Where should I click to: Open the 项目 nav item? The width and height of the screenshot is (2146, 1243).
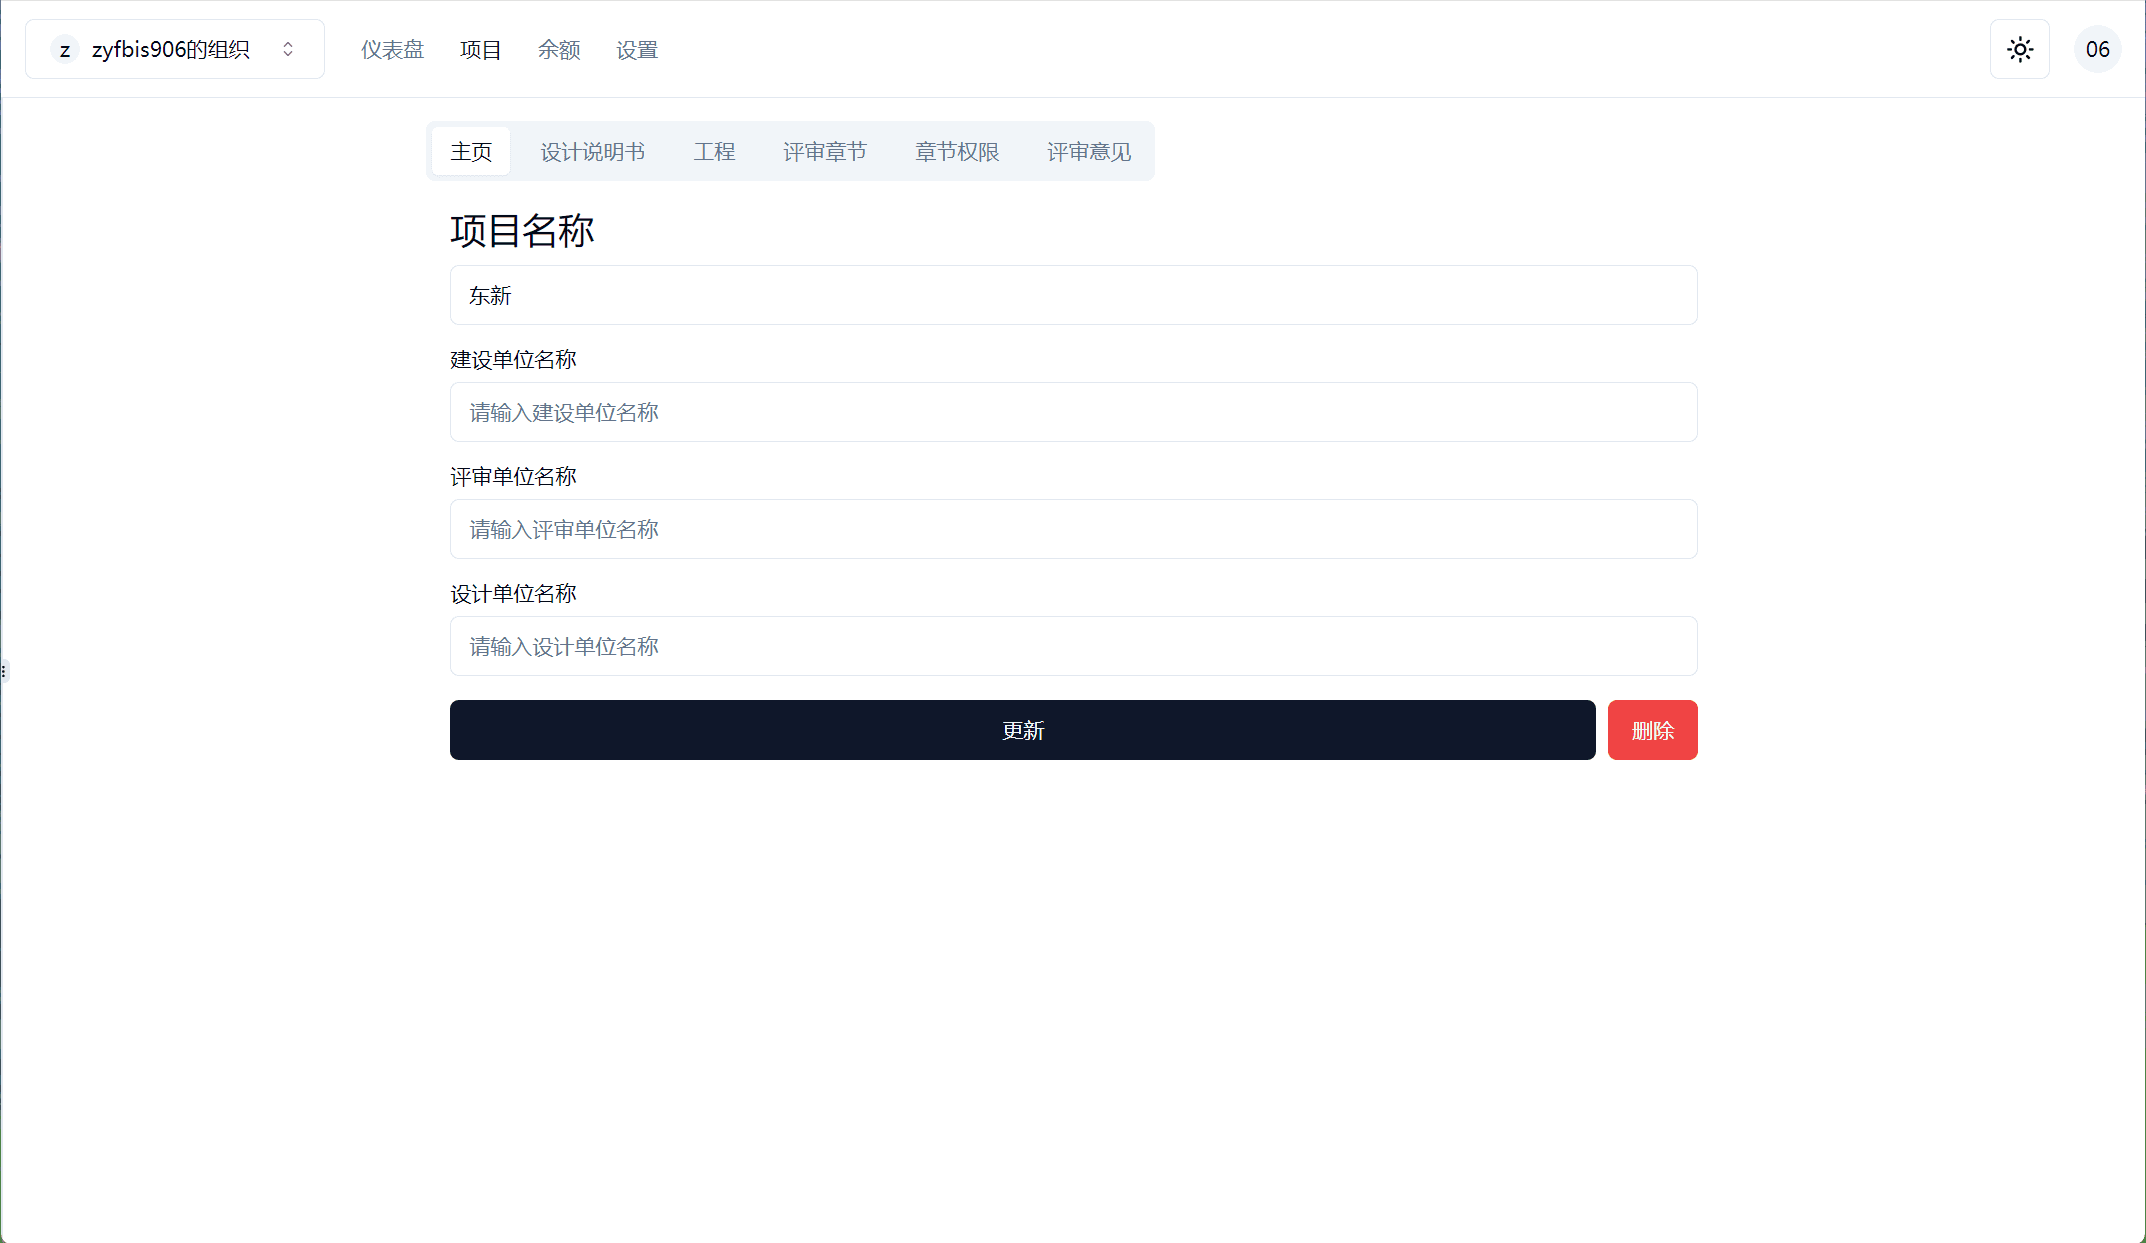pyautogui.click(x=480, y=50)
